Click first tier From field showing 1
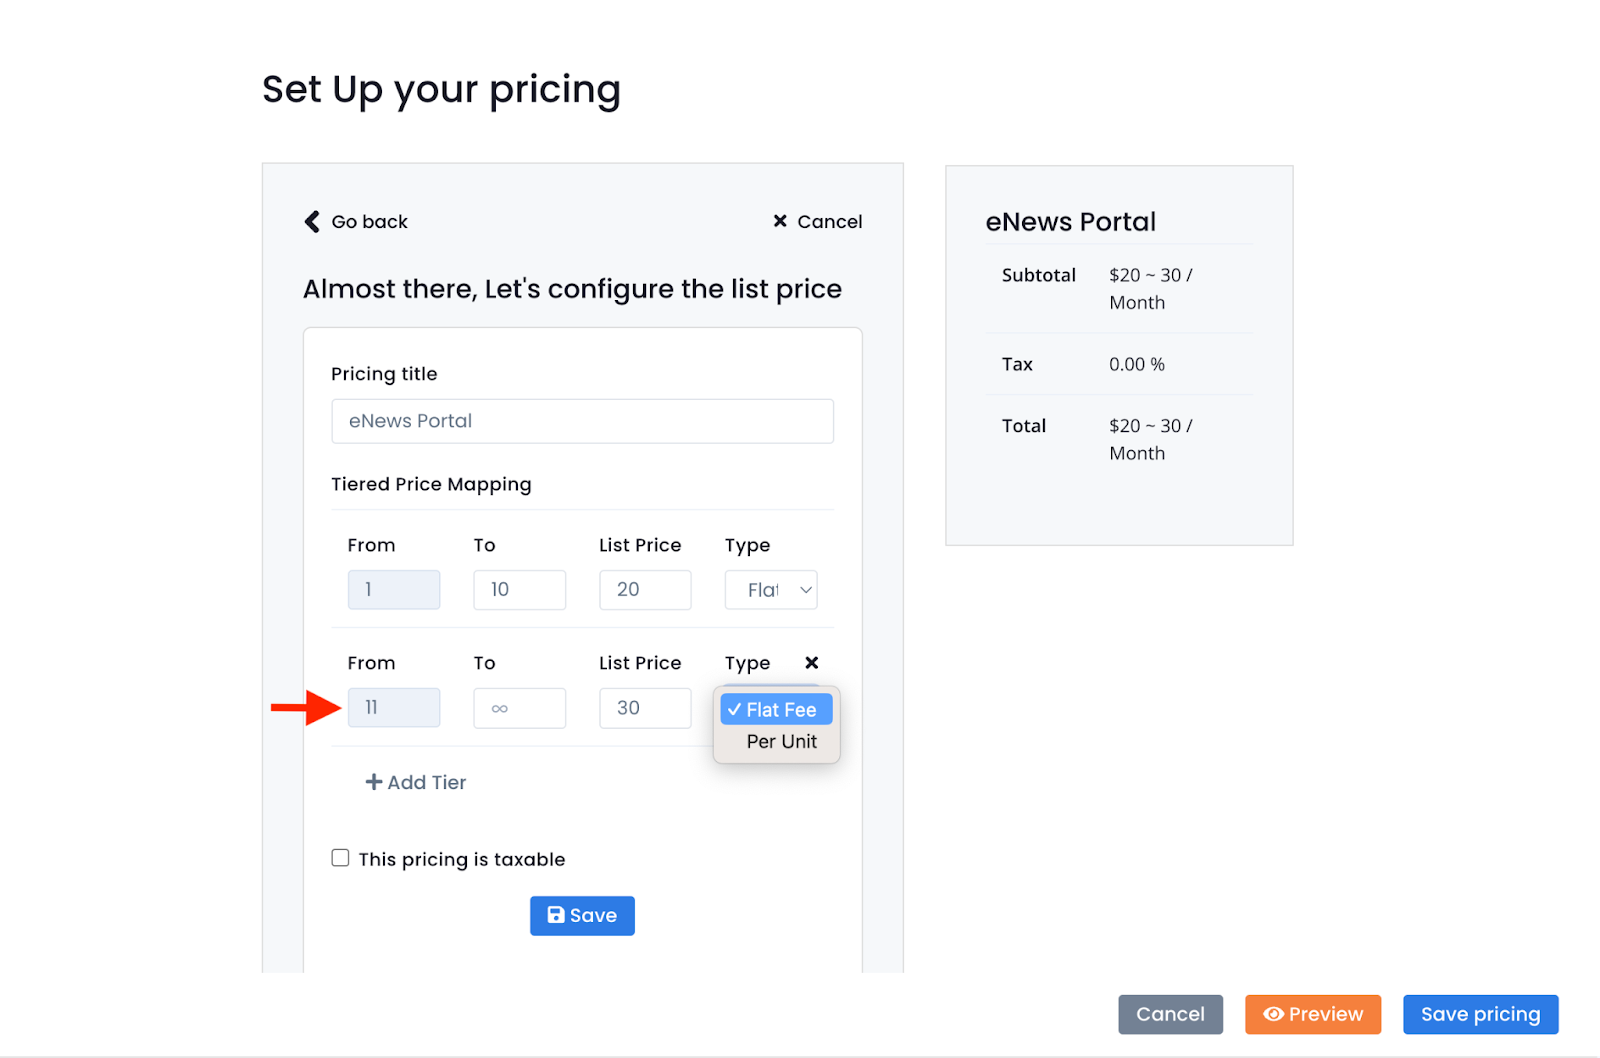Viewport: 1600px width, 1058px height. (393, 590)
